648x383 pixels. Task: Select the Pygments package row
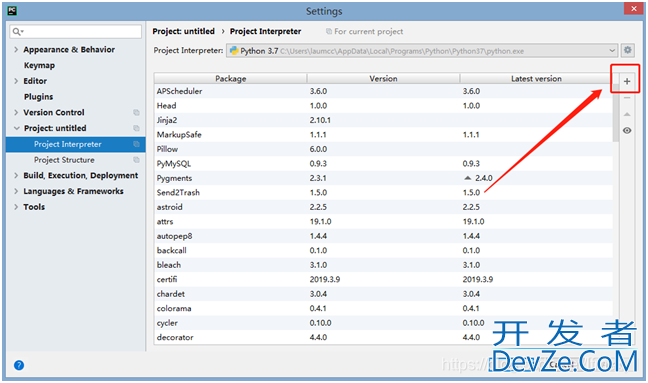[384, 178]
